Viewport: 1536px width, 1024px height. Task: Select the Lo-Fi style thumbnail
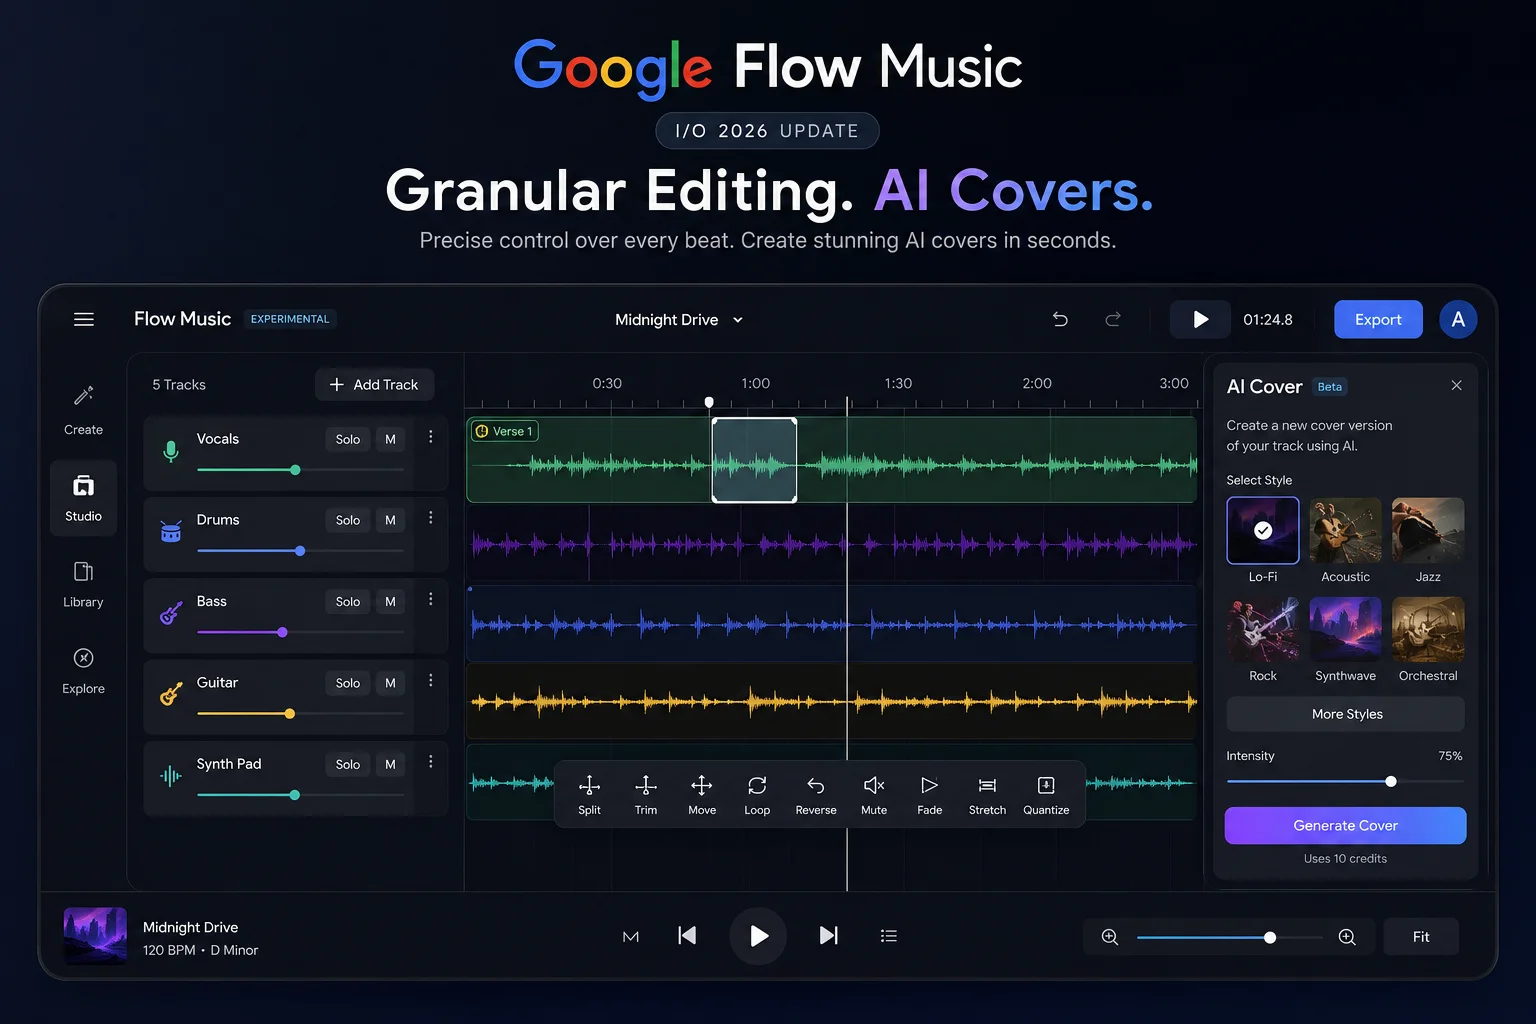click(x=1263, y=530)
